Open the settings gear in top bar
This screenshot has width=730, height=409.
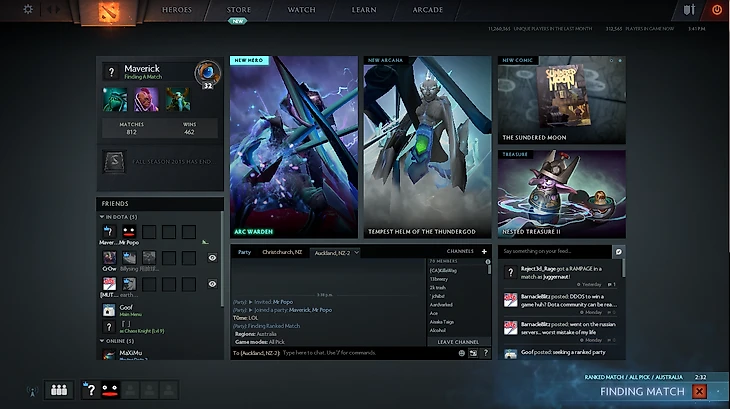pos(28,9)
